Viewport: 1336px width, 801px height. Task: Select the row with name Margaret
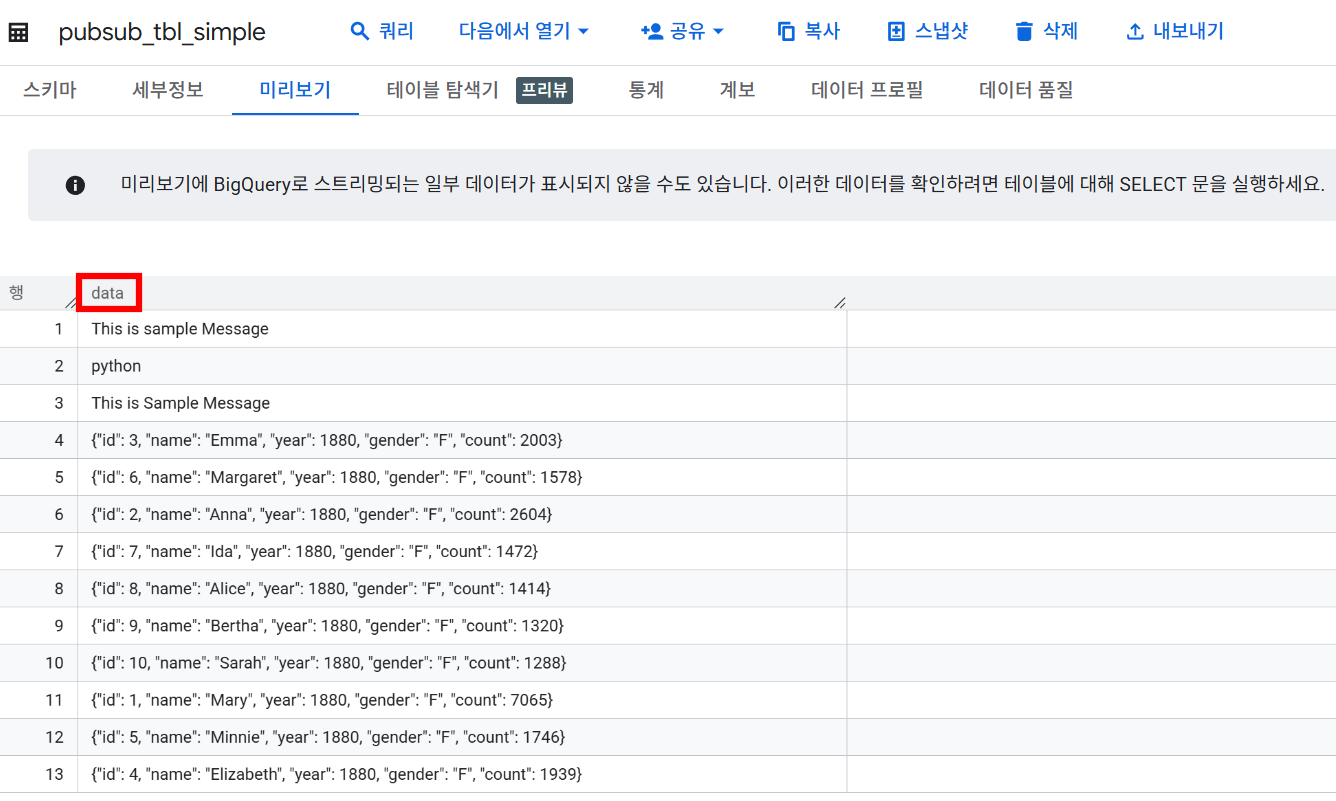click(x=668, y=477)
